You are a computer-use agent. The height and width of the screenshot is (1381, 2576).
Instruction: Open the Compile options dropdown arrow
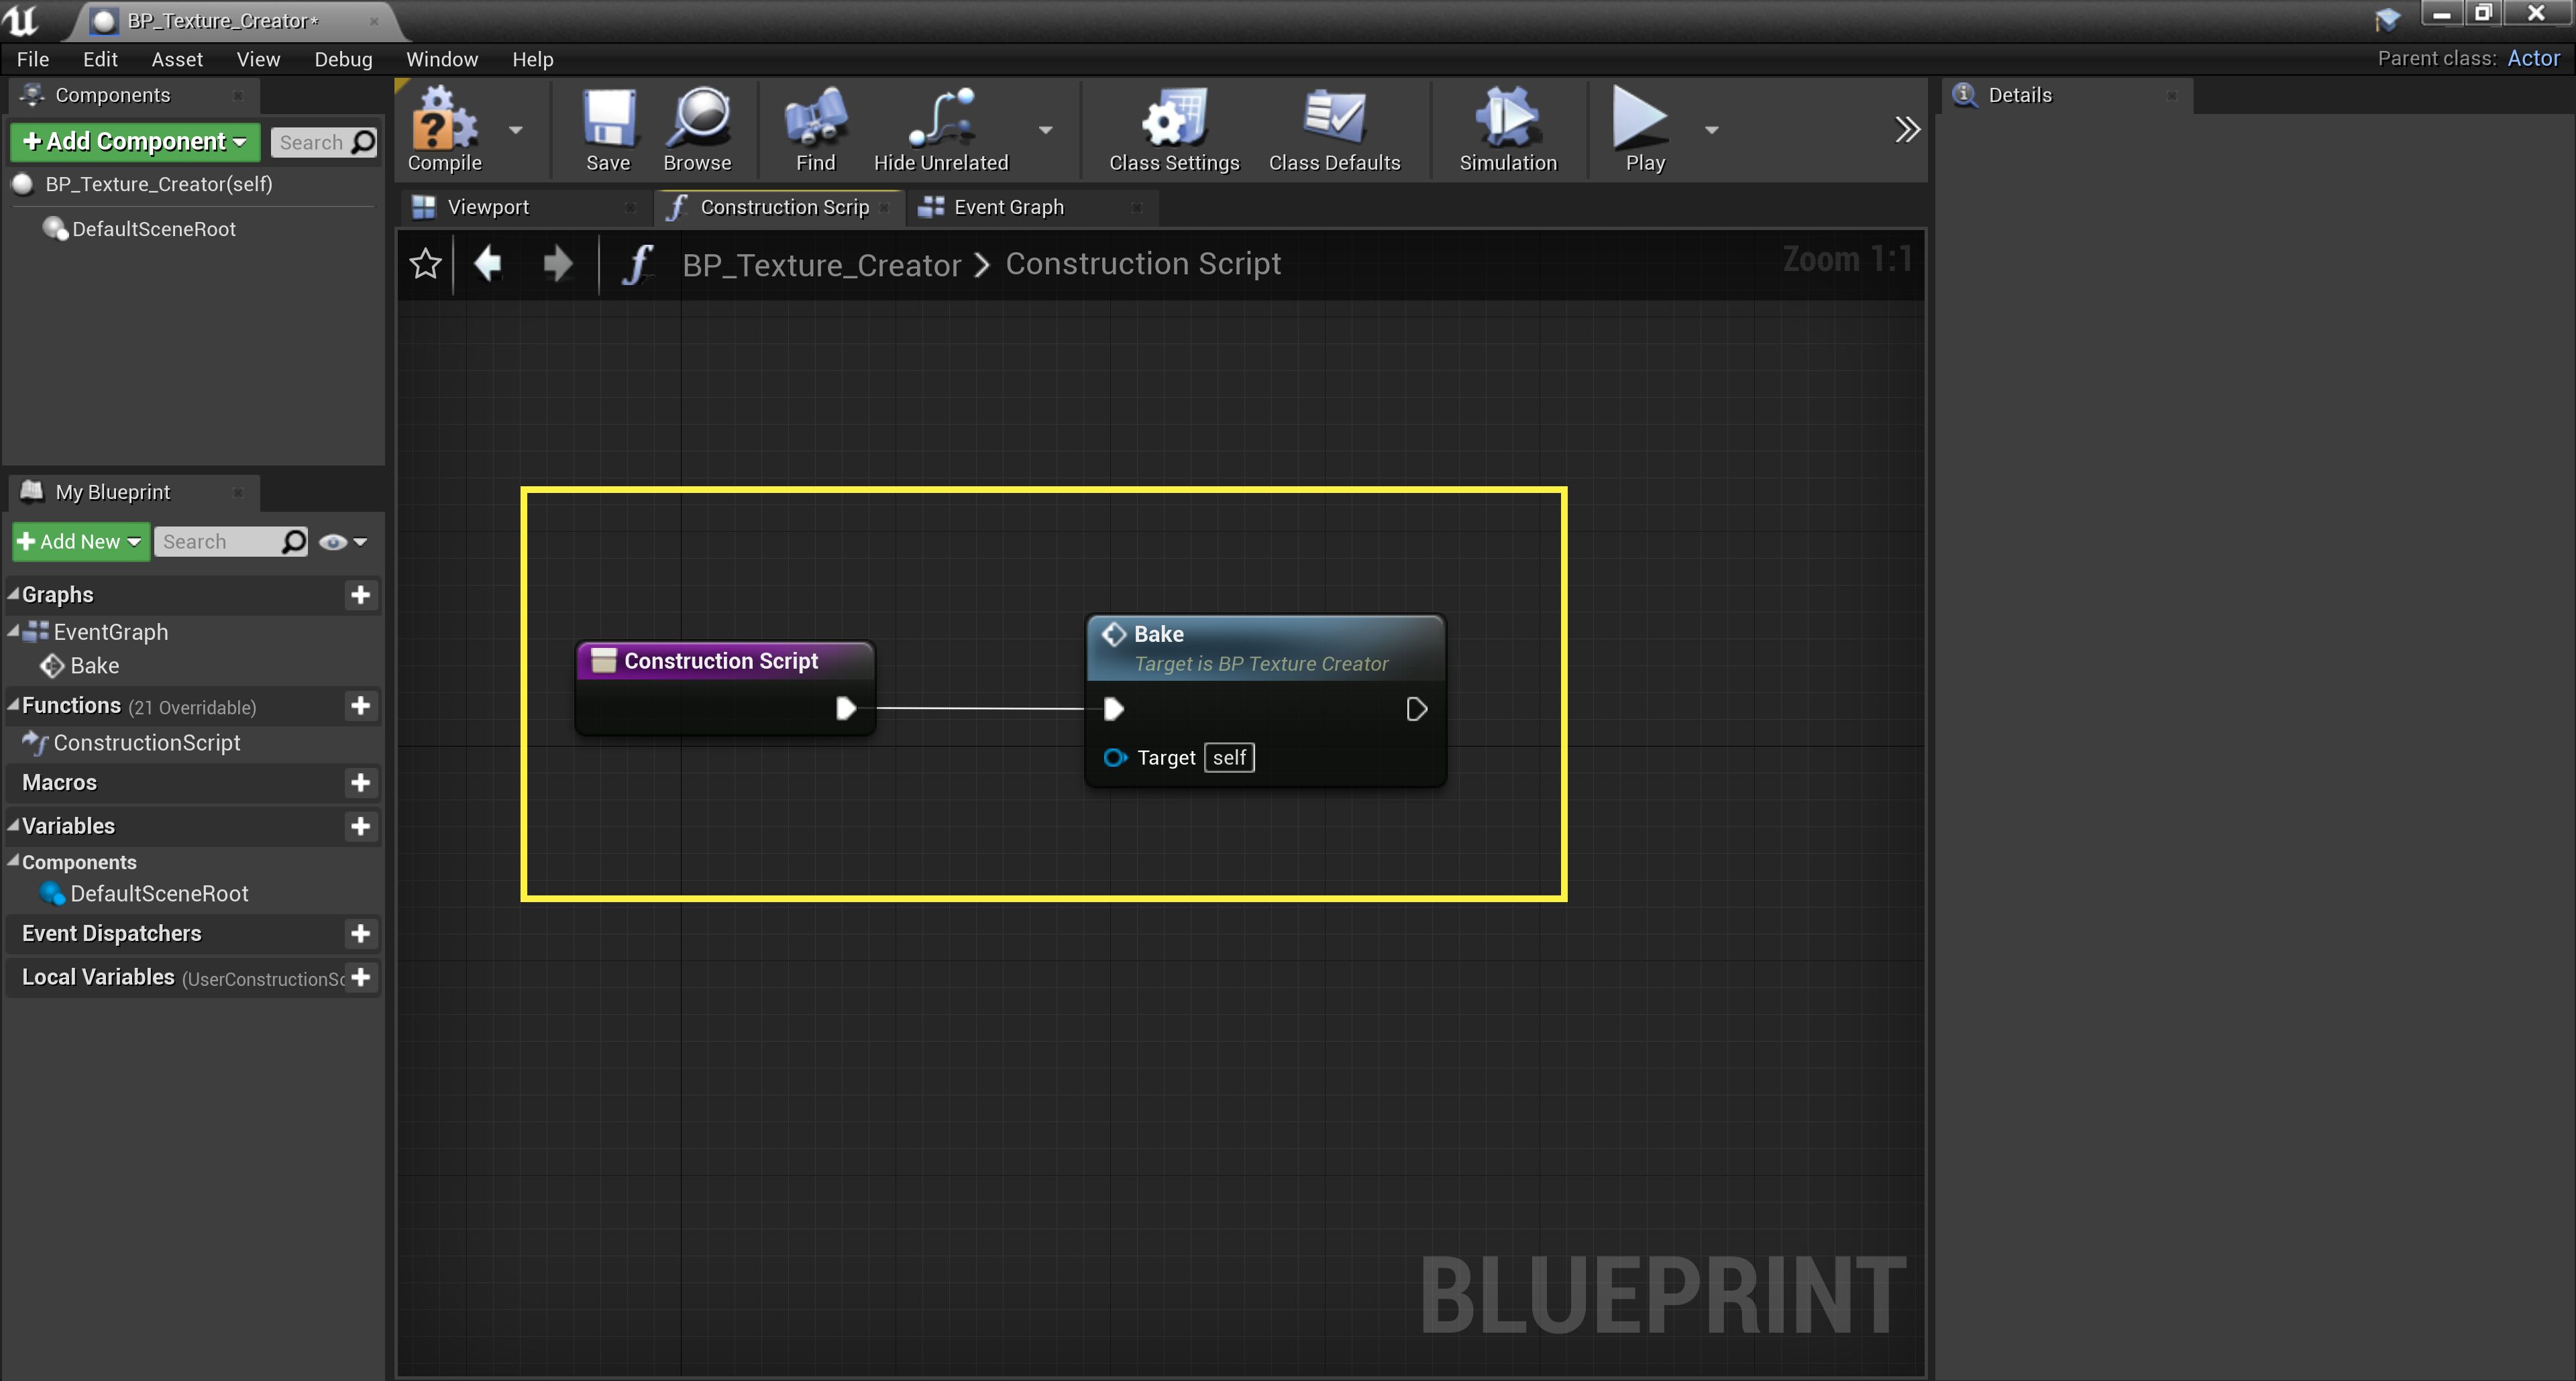516,130
